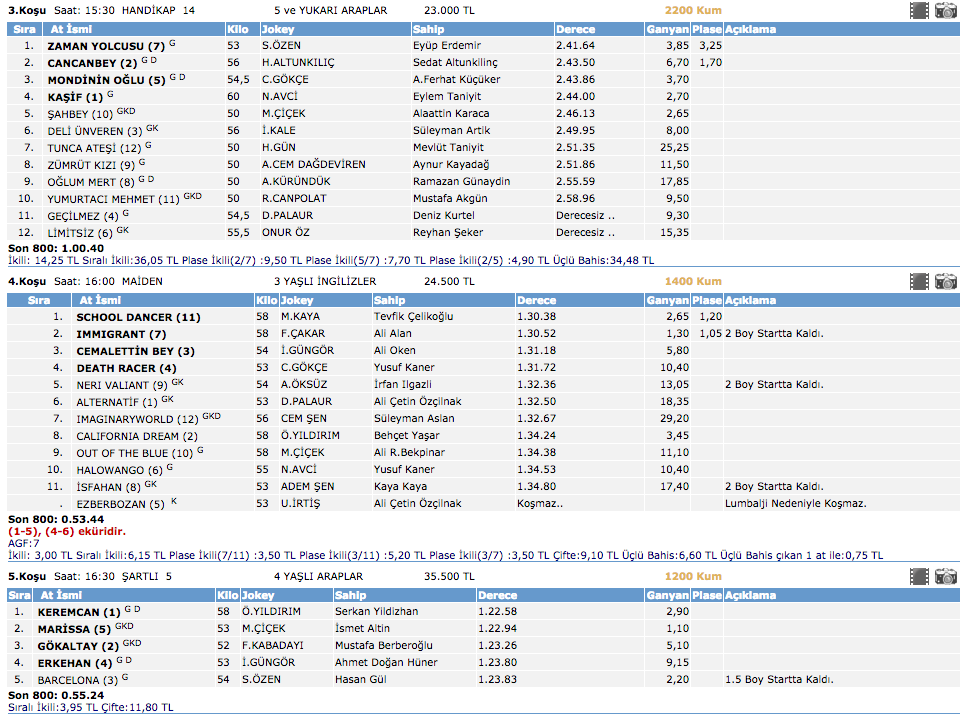Select horse SCHOOL DANCER (11)
975x715 pixels.
coord(138,317)
